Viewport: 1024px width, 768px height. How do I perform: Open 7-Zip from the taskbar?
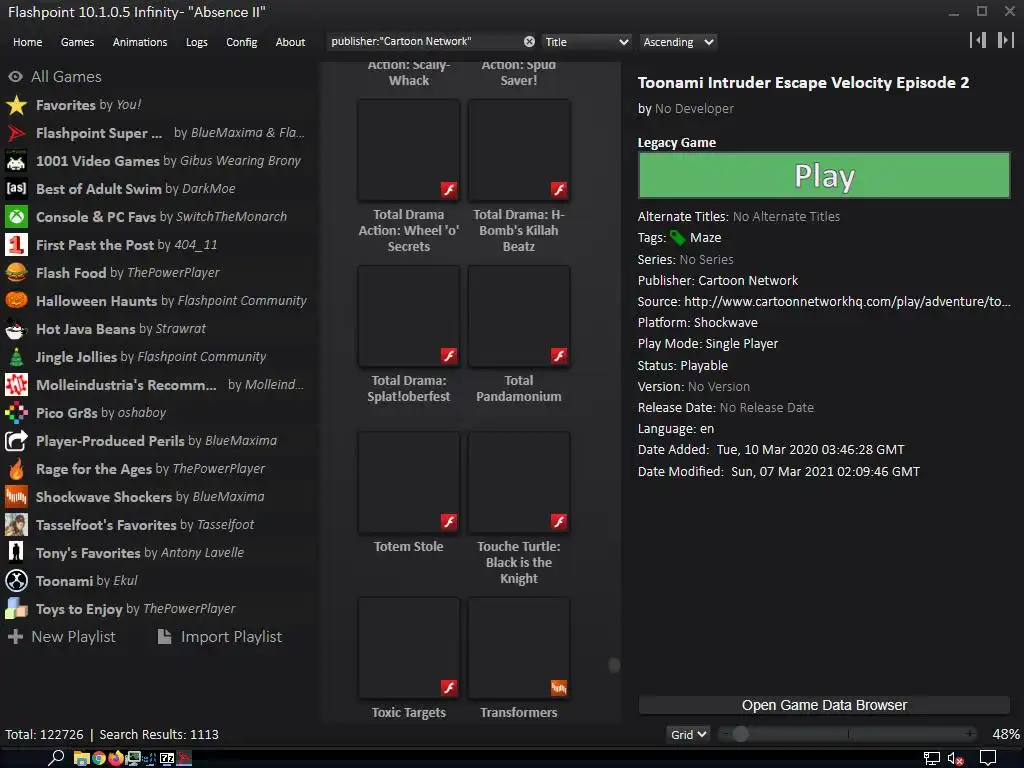point(167,758)
